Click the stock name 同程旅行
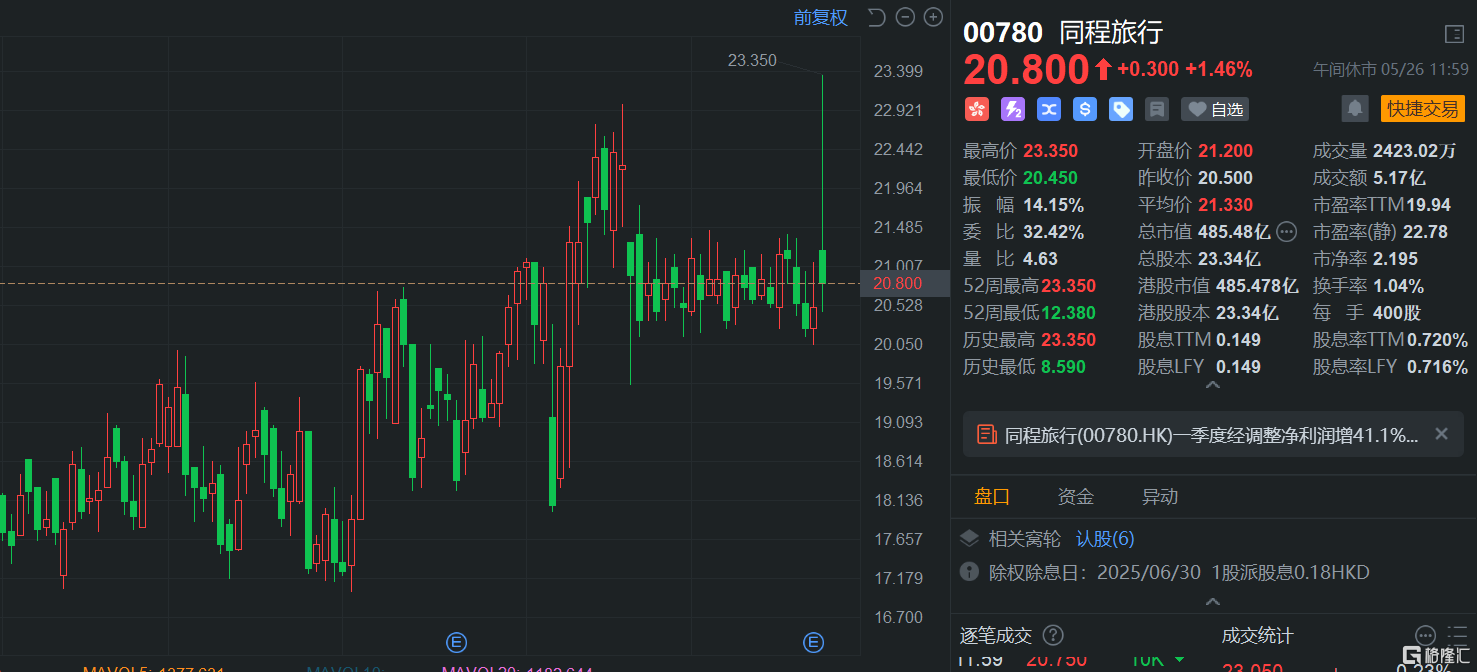This screenshot has height=672, width=1477. click(x=1111, y=33)
